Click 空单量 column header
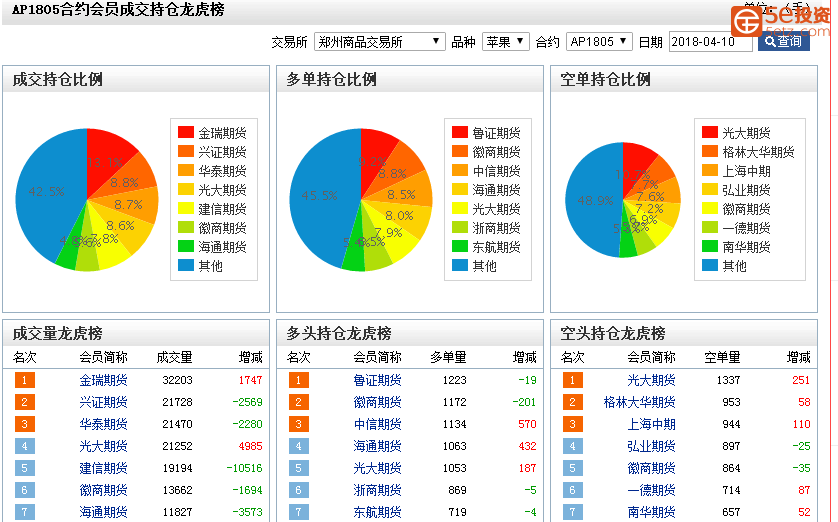 point(722,357)
